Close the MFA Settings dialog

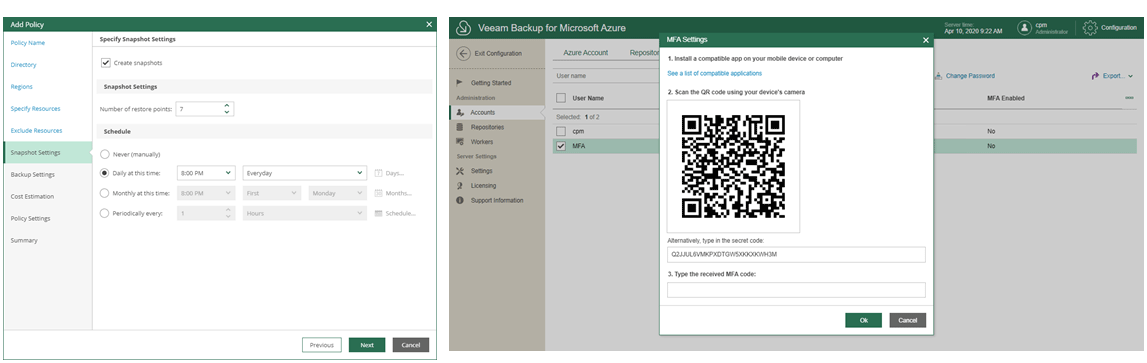[x=925, y=40]
